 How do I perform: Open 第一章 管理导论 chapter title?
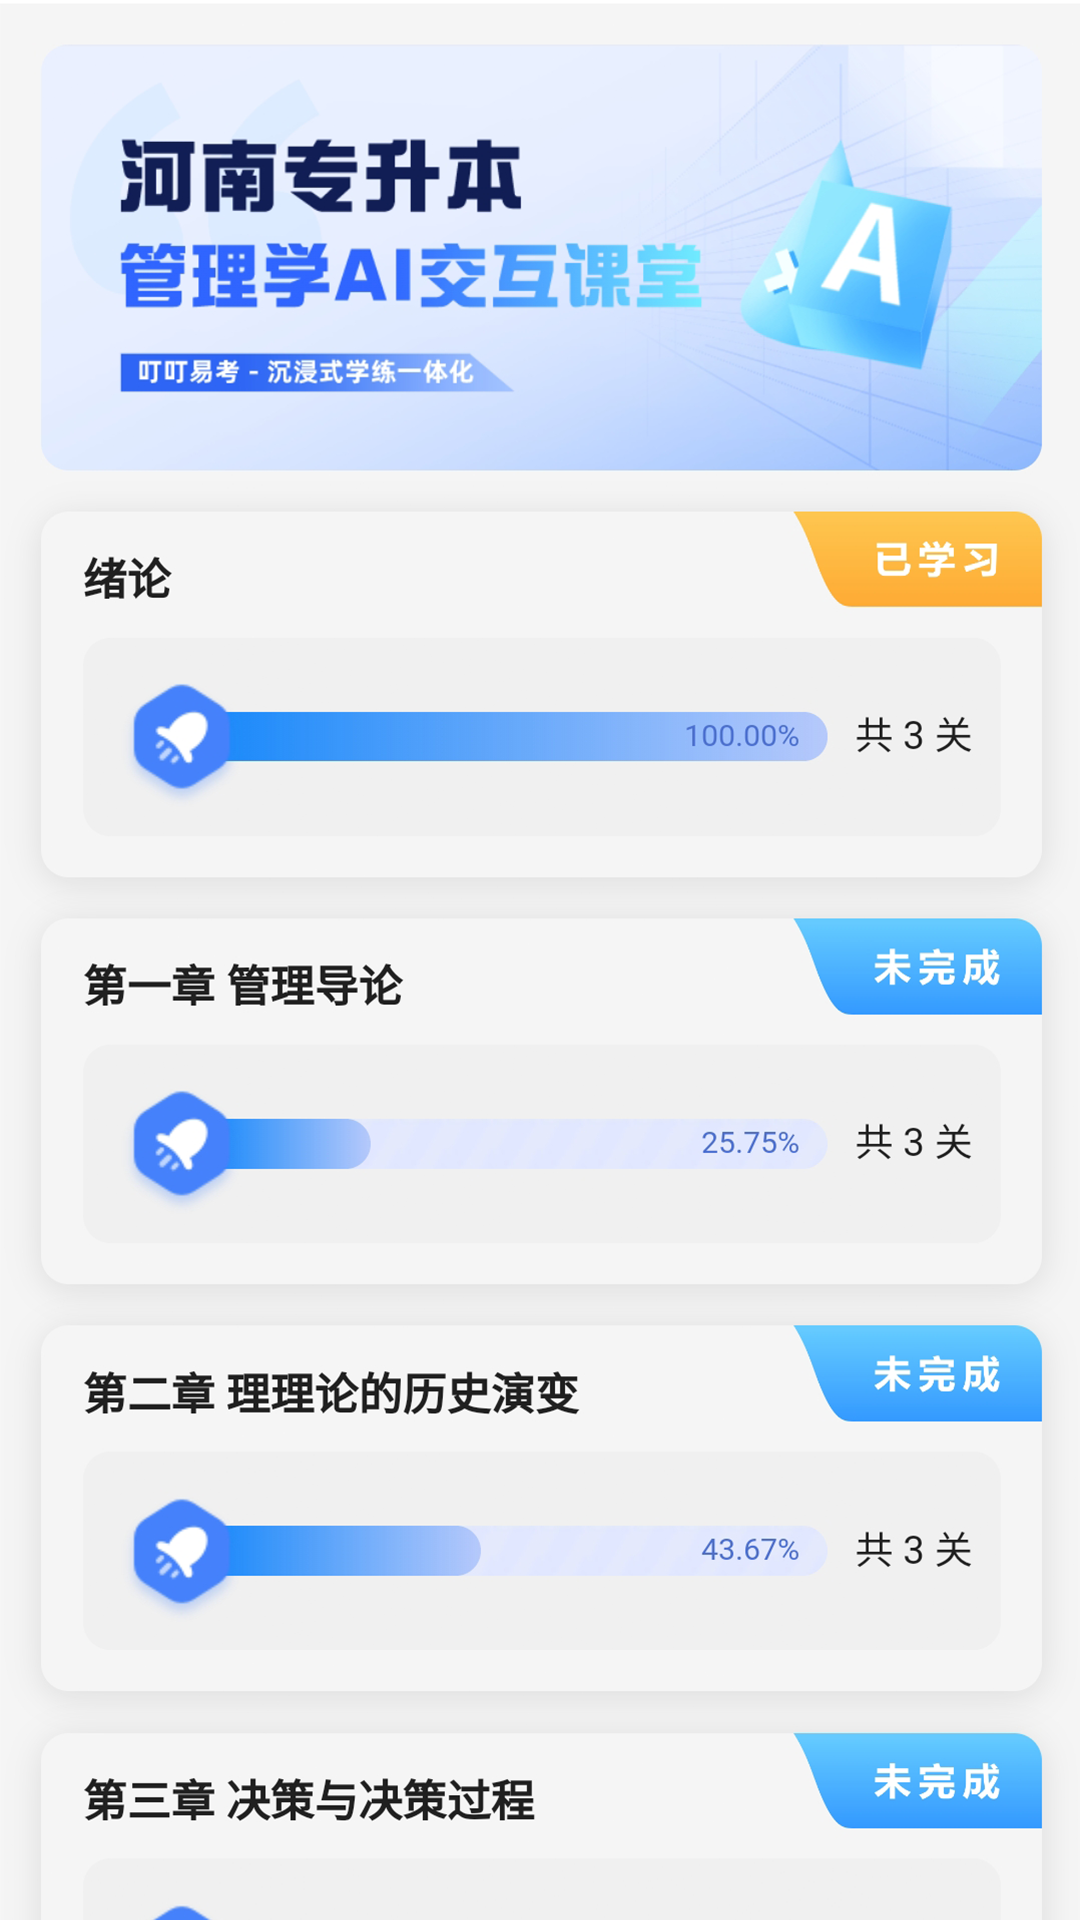click(x=243, y=986)
